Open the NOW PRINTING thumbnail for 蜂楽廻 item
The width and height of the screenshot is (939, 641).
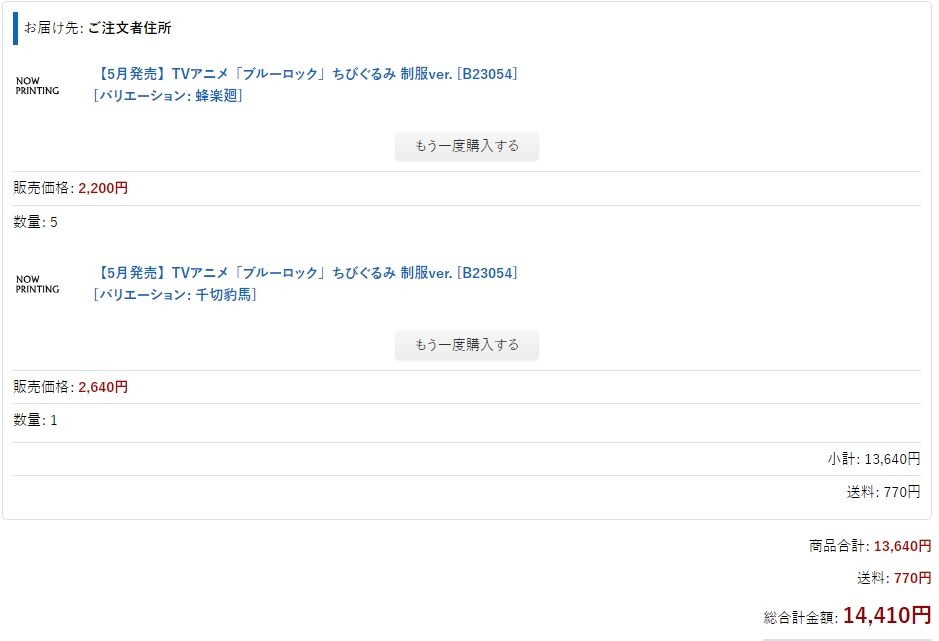pyautogui.click(x=37, y=86)
